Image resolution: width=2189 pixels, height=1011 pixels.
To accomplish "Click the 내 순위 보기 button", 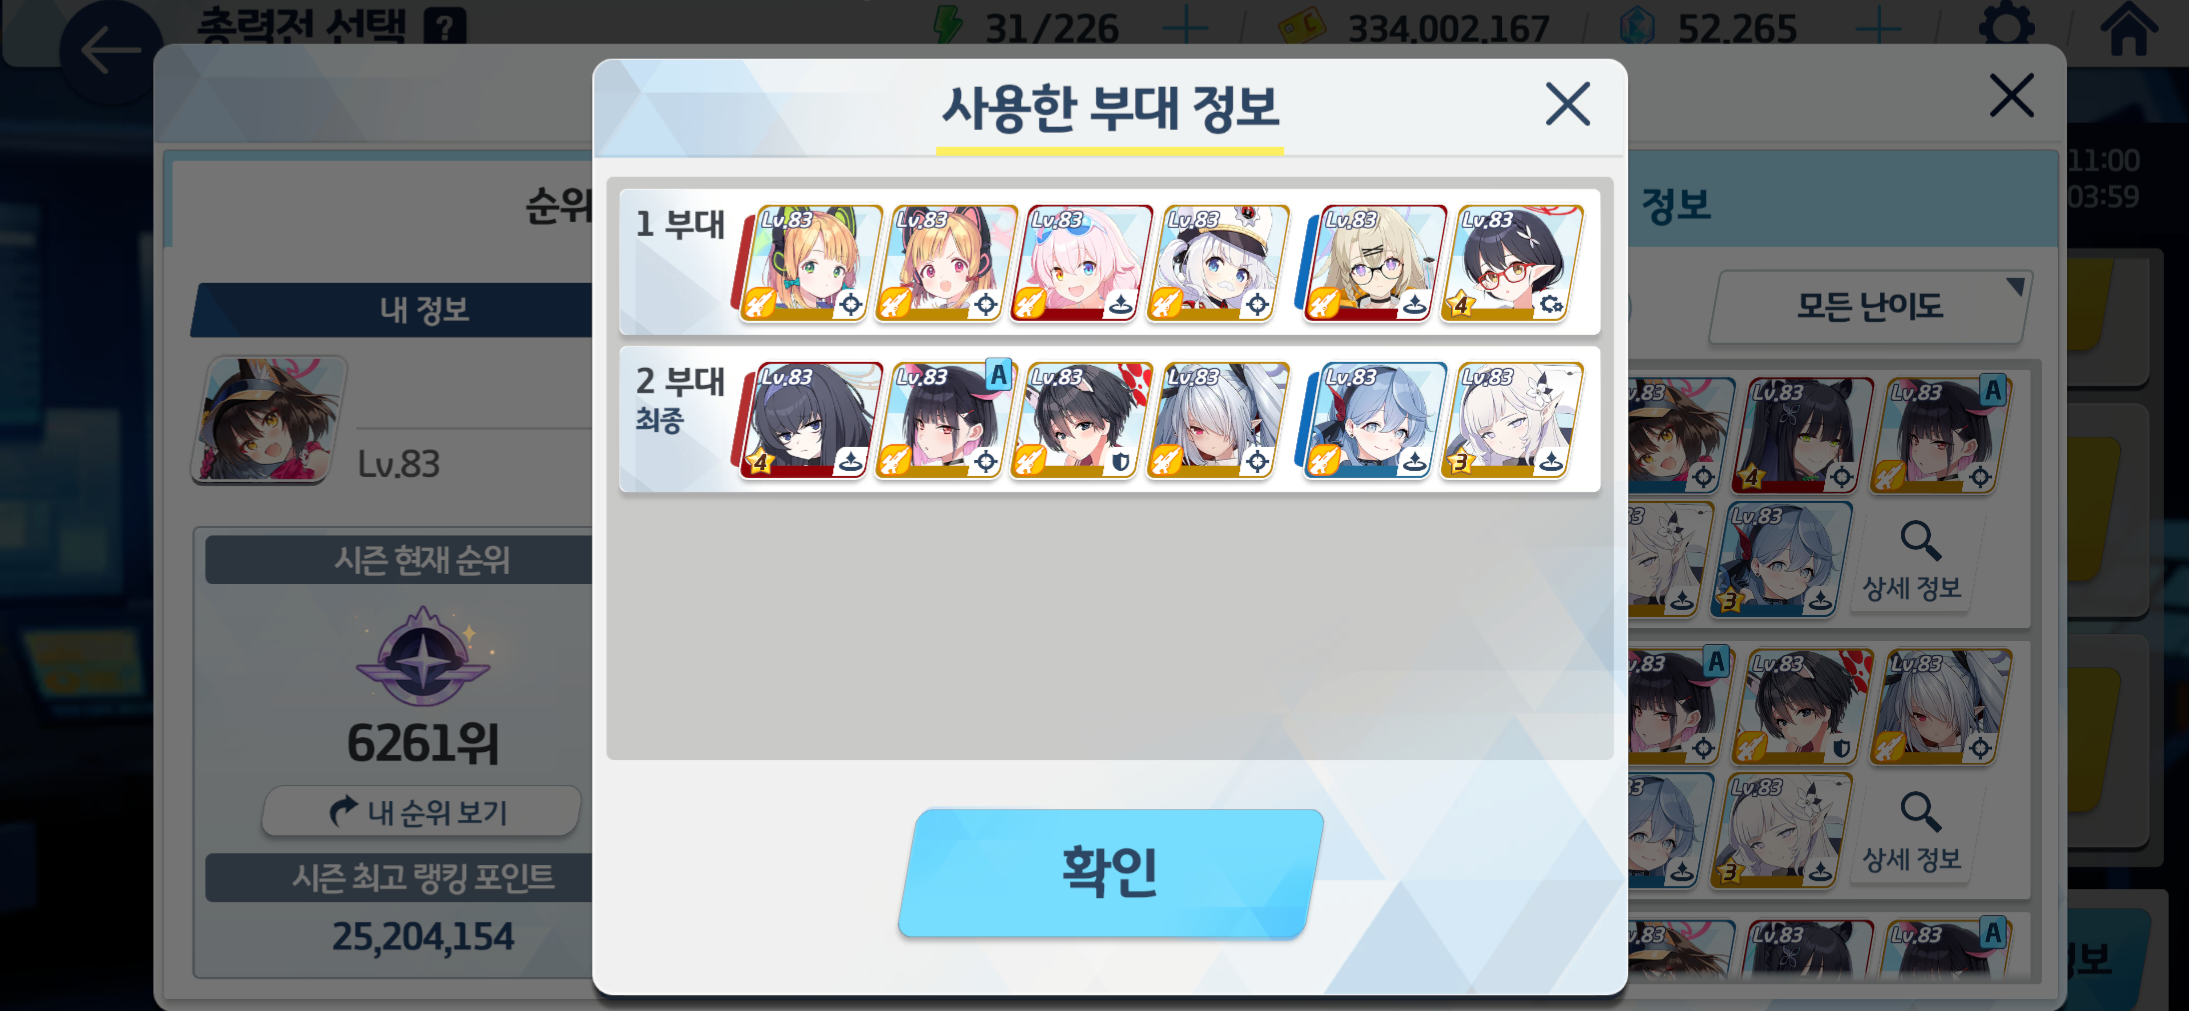I will (421, 811).
